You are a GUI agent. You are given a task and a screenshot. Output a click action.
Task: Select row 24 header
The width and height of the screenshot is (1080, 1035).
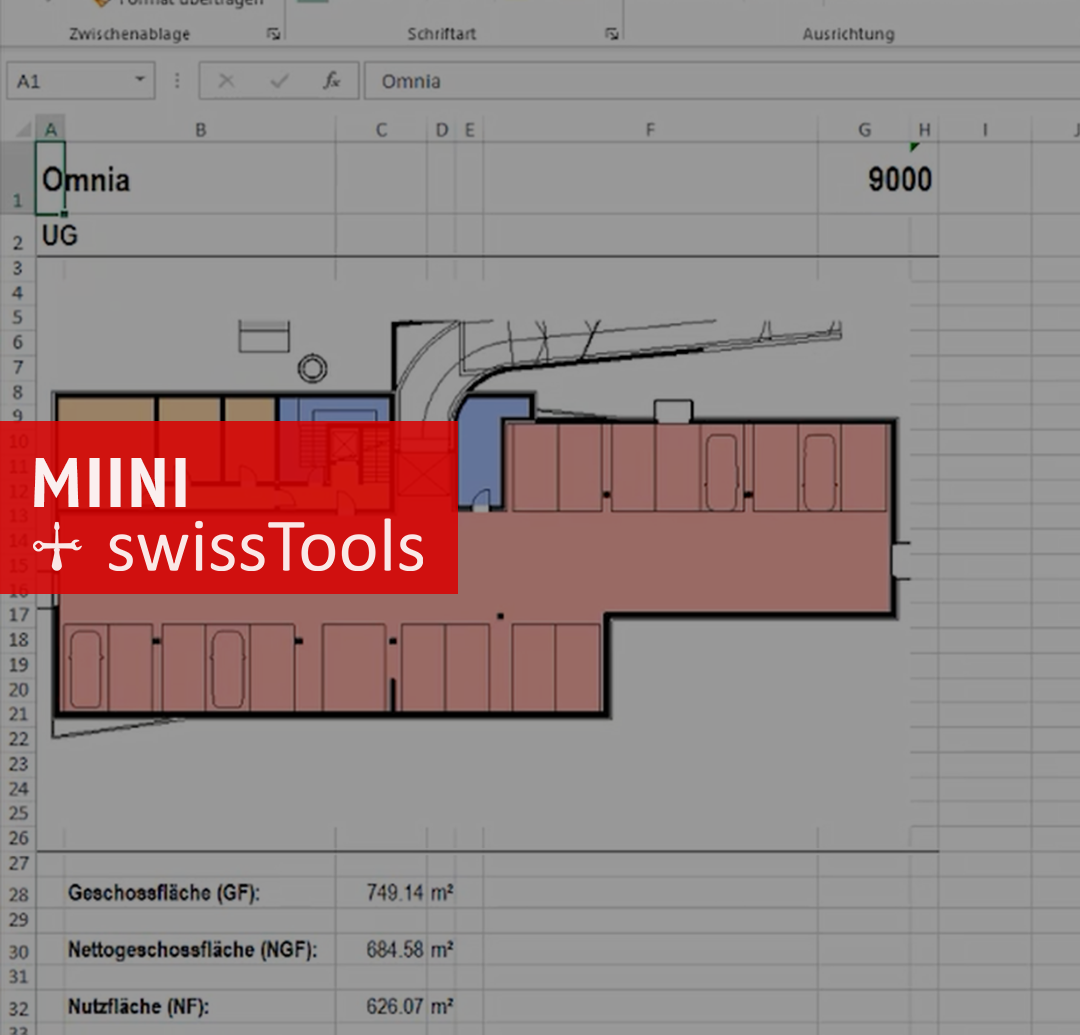[18, 788]
